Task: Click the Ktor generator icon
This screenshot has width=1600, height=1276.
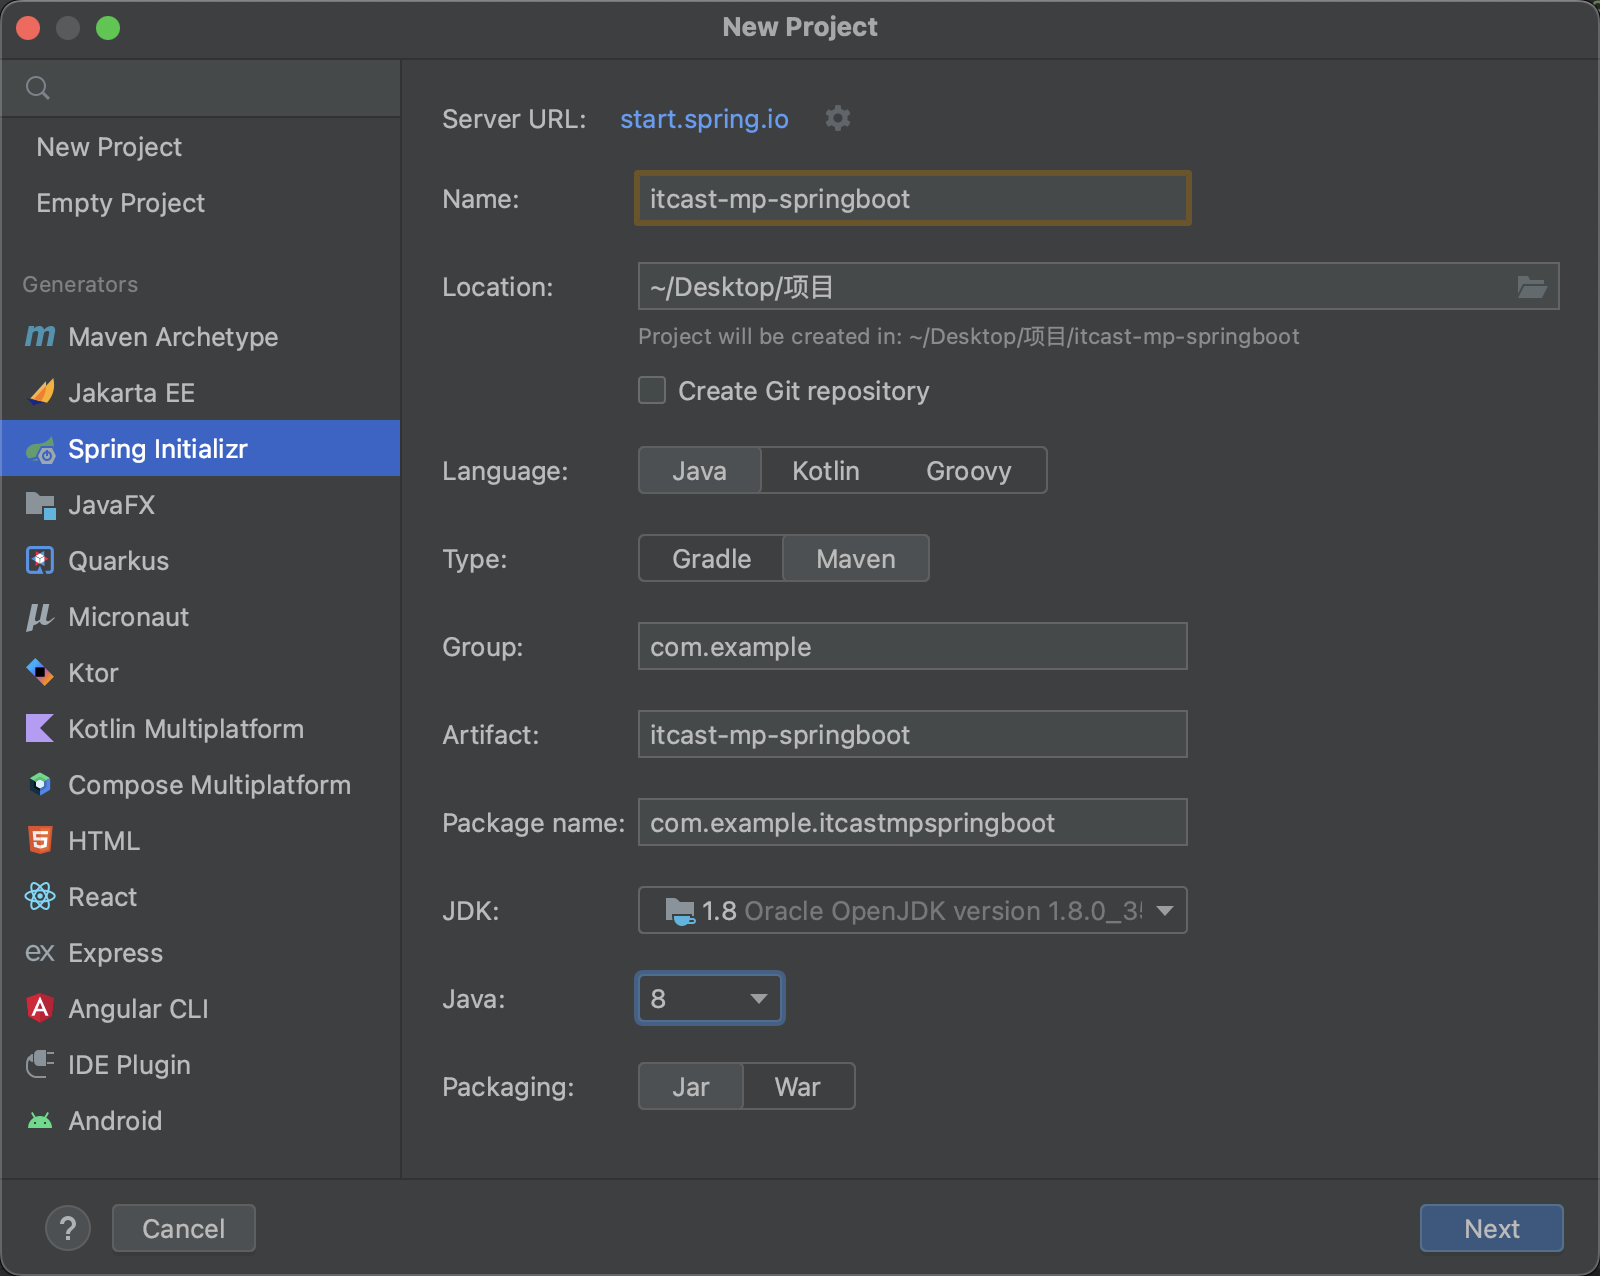Action: pos(40,673)
